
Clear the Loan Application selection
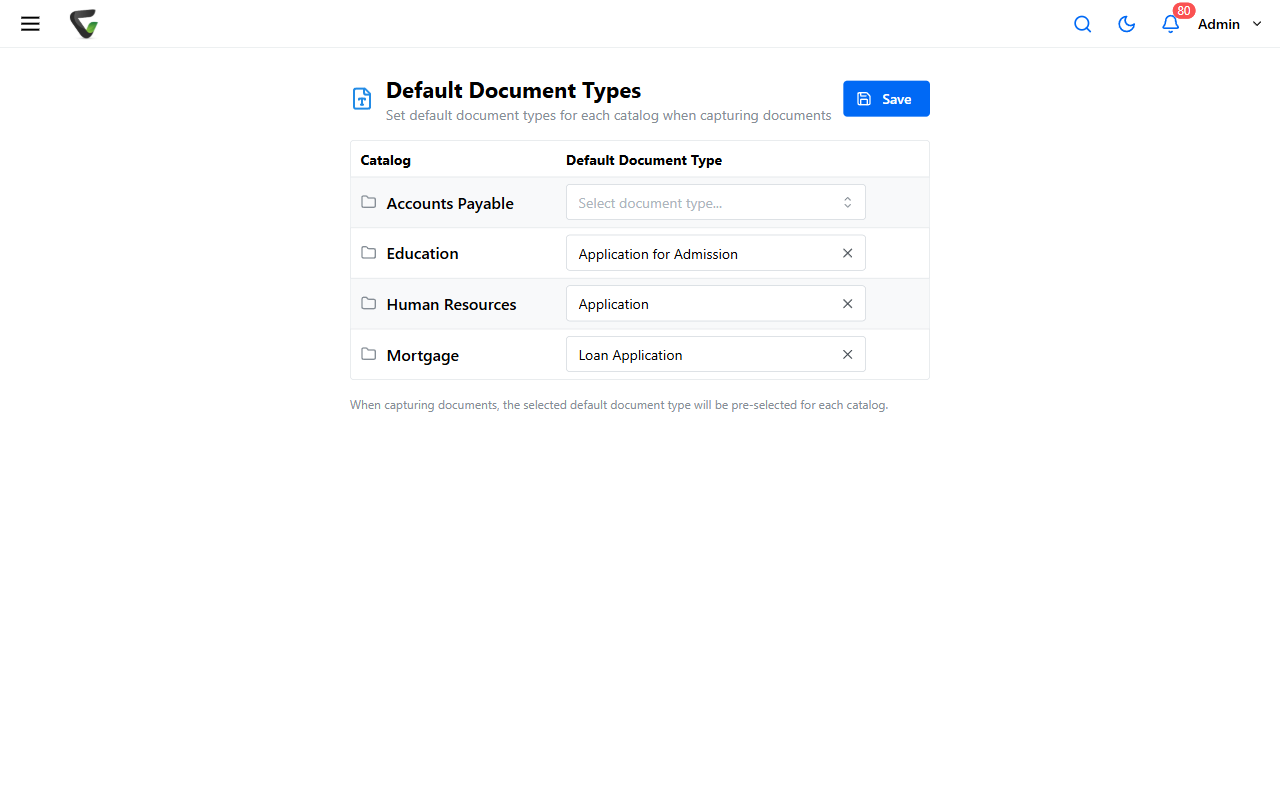pos(847,355)
